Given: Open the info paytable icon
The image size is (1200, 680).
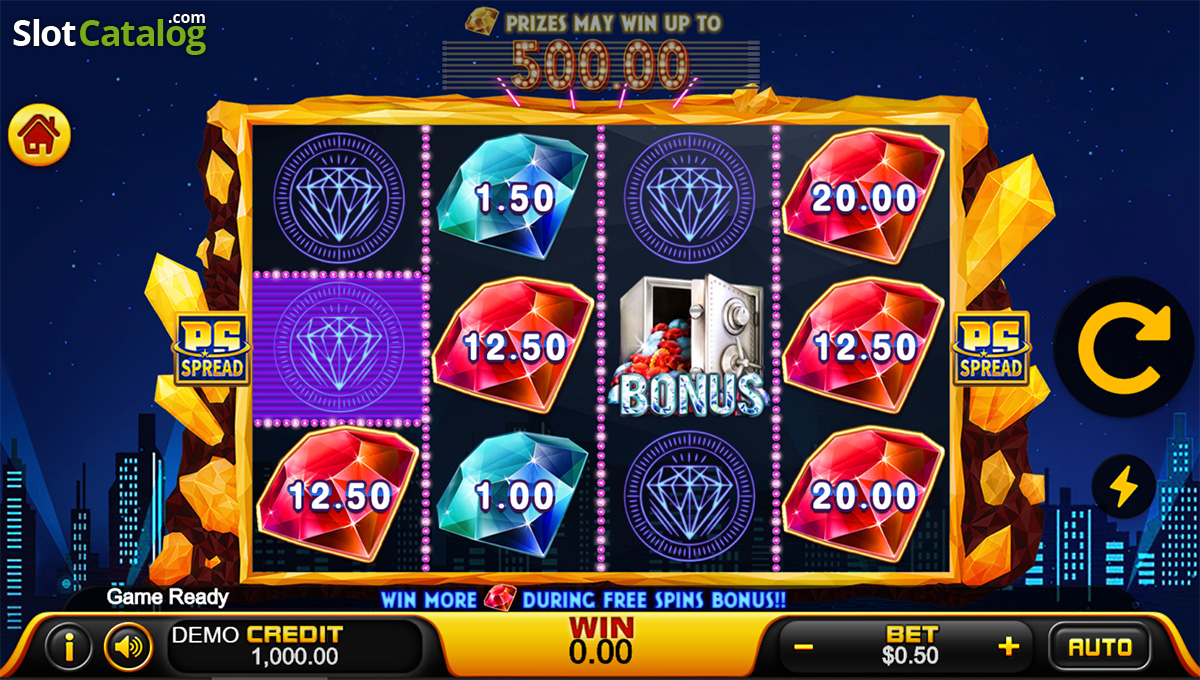Looking at the screenshot, I should (70, 648).
